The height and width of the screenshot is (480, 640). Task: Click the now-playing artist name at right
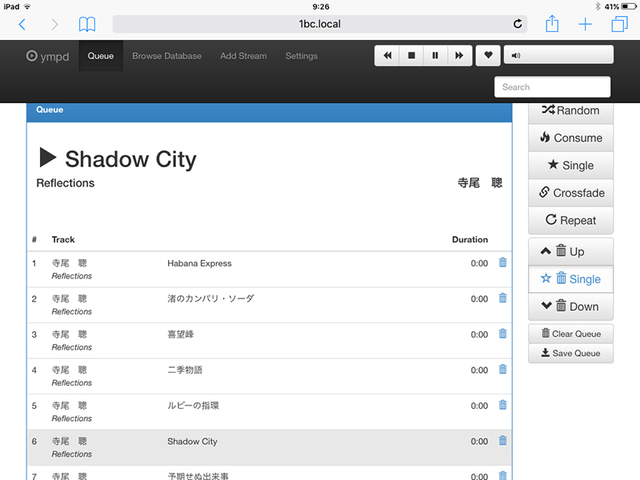[x=480, y=183]
